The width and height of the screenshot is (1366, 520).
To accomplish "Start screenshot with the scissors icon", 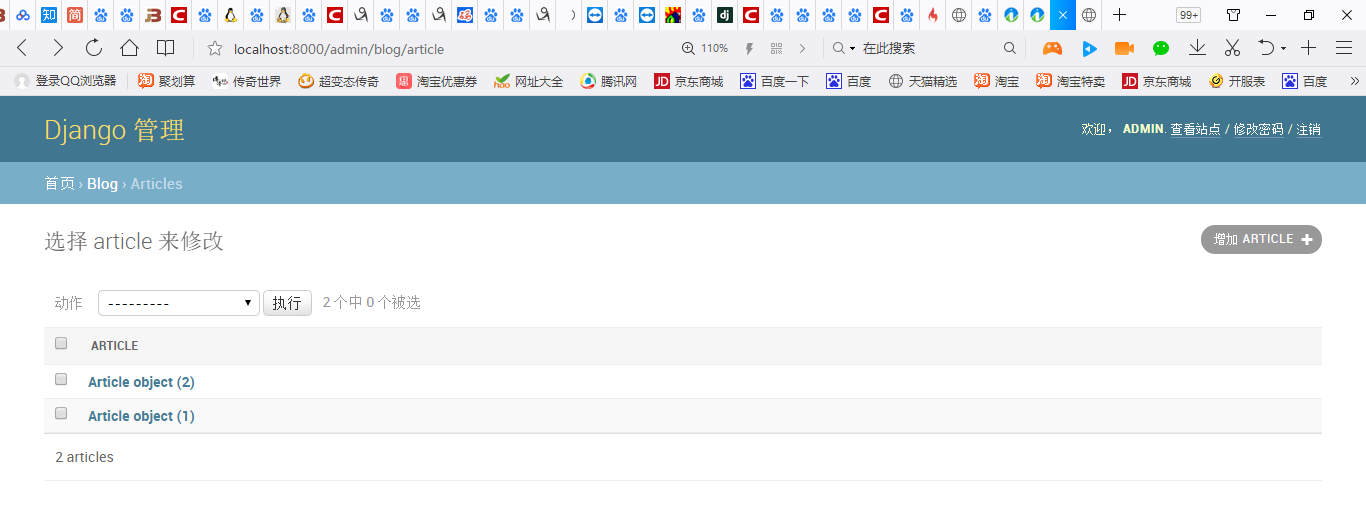I will point(1232,48).
